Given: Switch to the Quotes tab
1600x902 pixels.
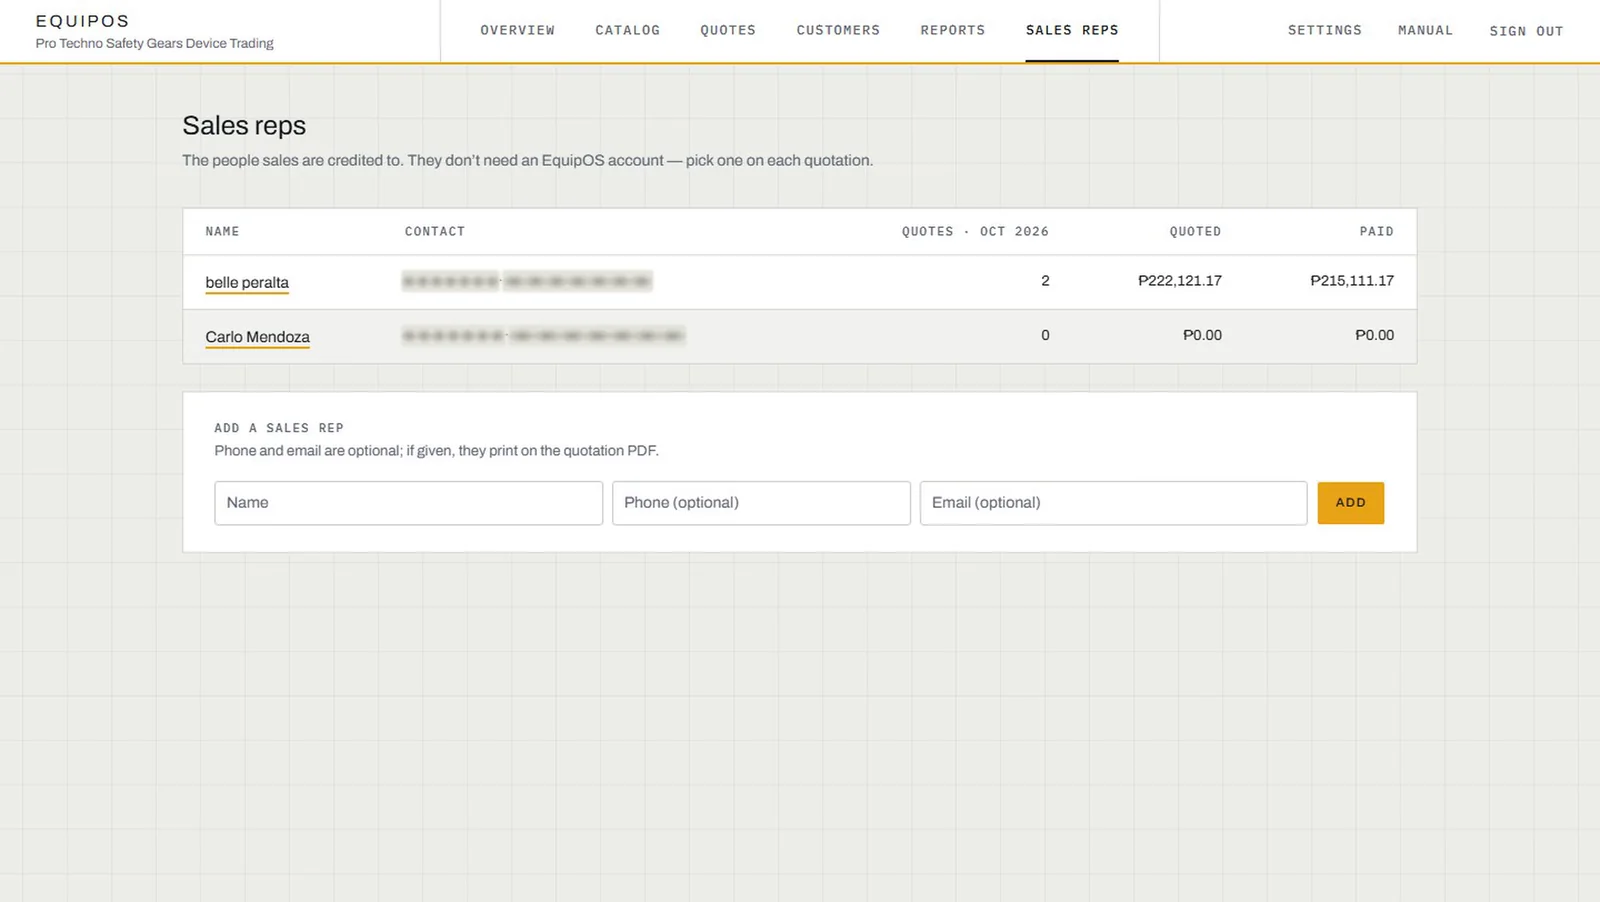Looking at the screenshot, I should (728, 30).
